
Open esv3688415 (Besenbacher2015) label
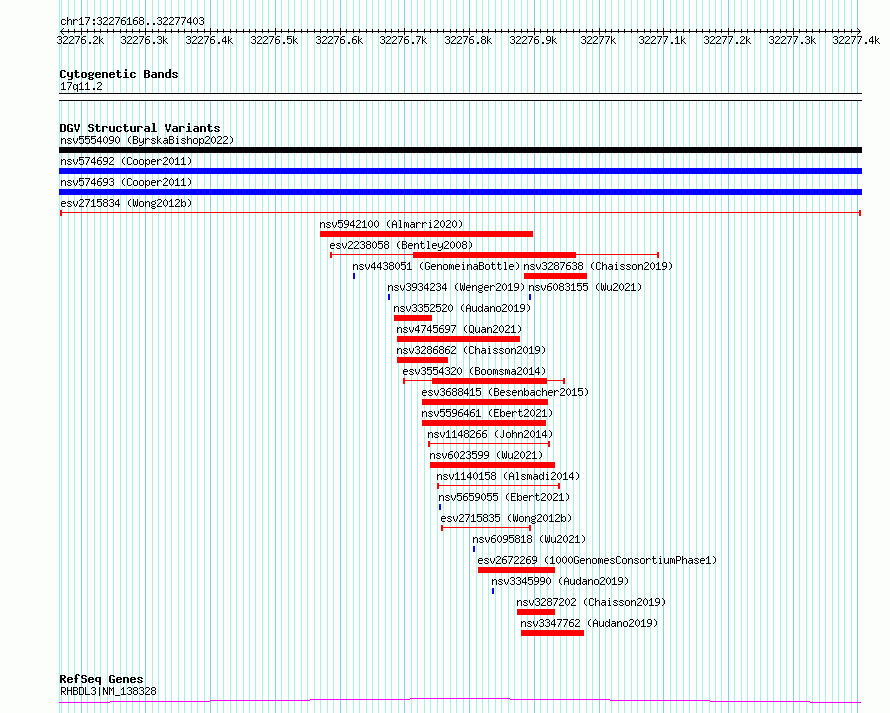[505, 392]
